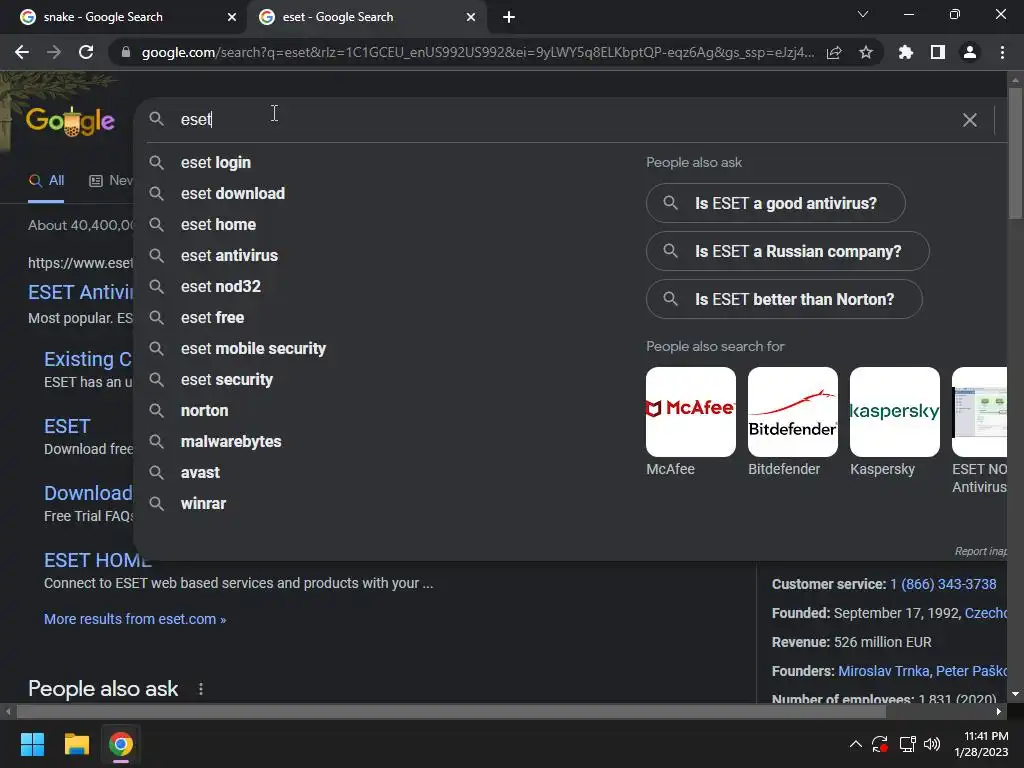The image size is (1024, 768).
Task: Click the vertical page scrollbar thumb
Action: coord(1015,153)
